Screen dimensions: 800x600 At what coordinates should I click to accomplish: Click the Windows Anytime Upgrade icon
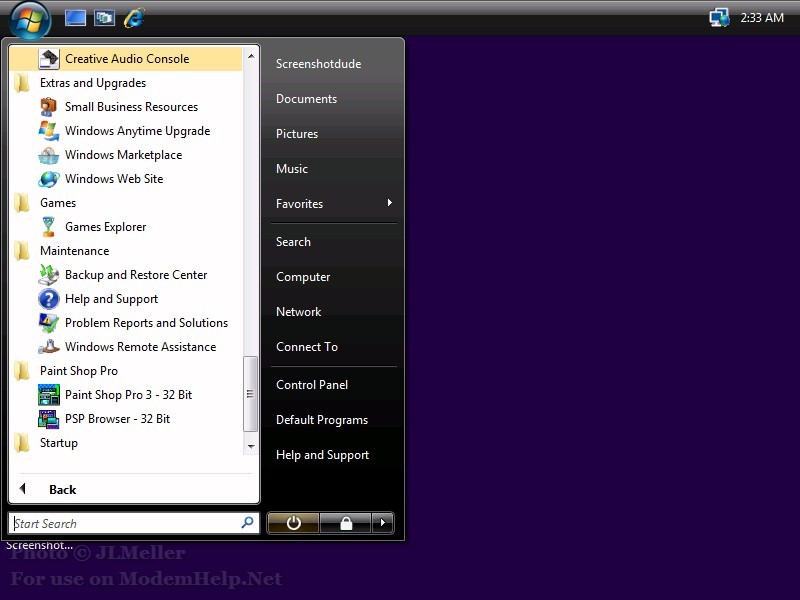coord(49,131)
